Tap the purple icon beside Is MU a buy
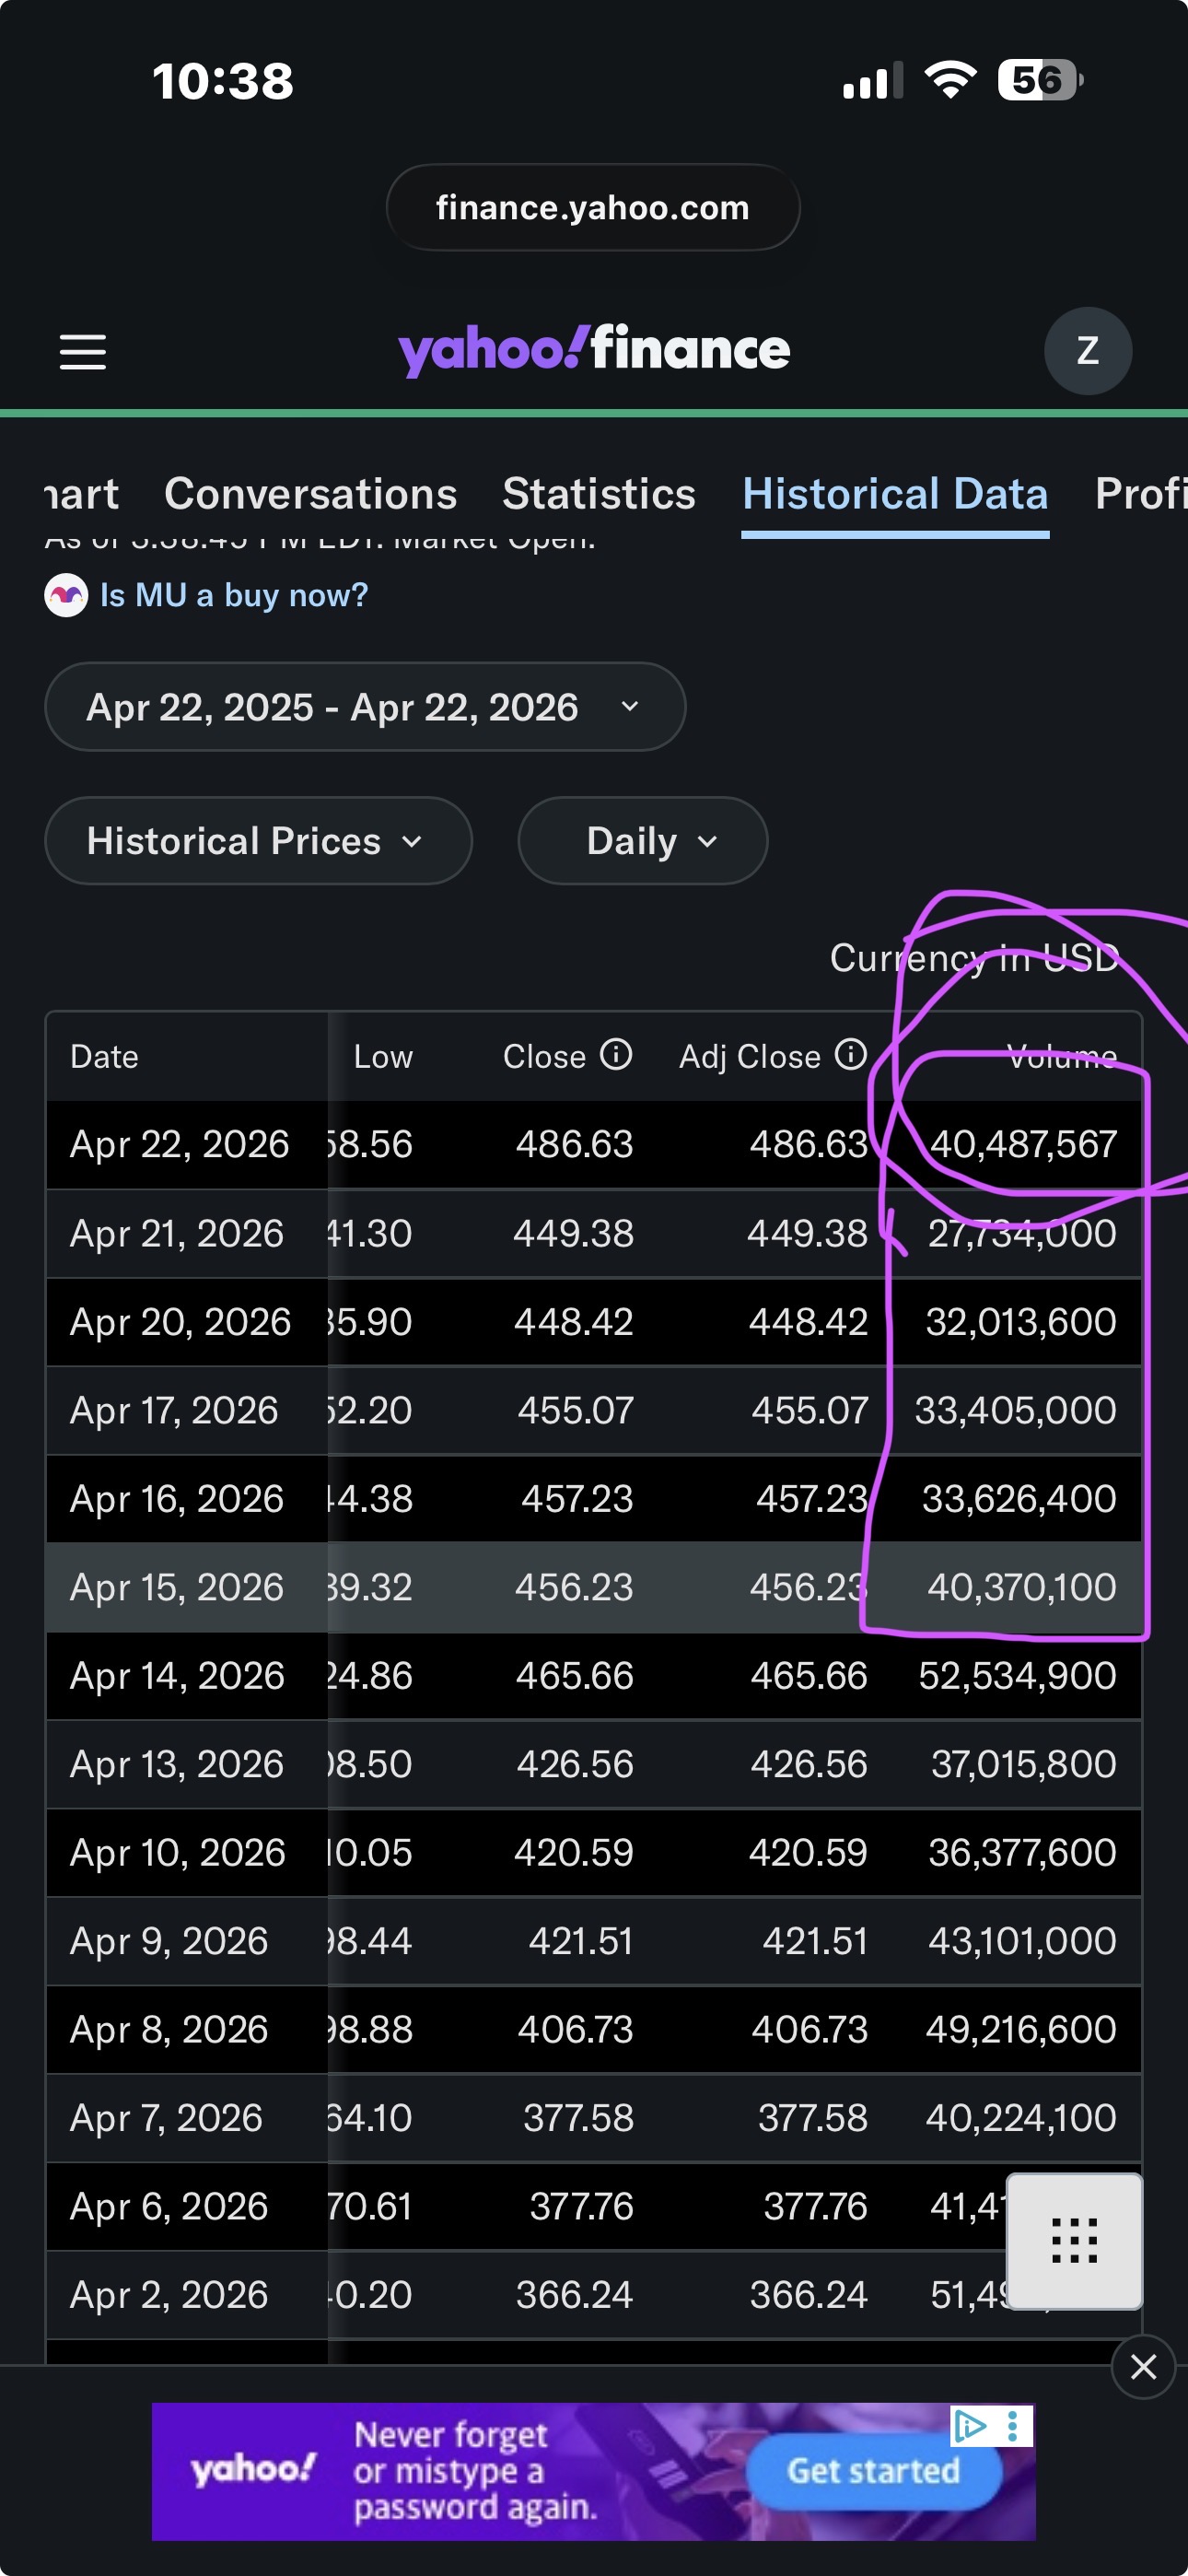The height and width of the screenshot is (2576, 1188). [x=66, y=595]
